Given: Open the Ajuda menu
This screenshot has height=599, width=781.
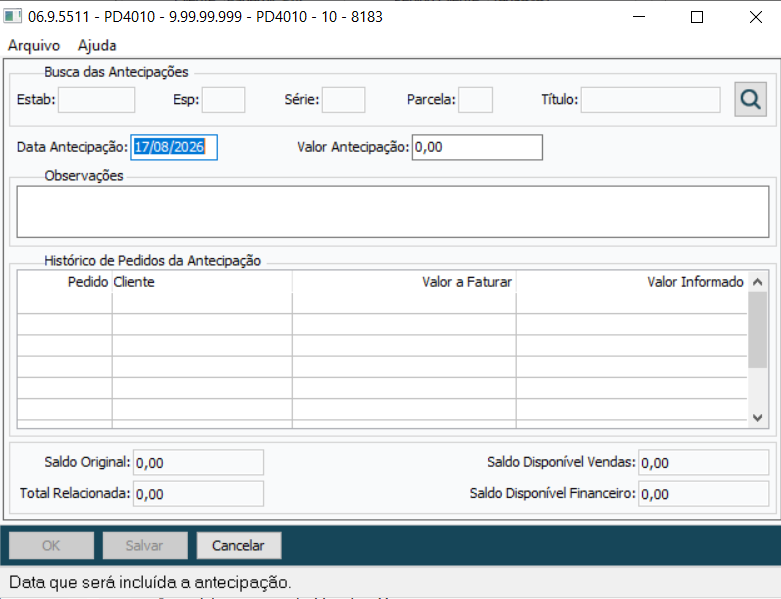Looking at the screenshot, I should pyautogui.click(x=97, y=45).
